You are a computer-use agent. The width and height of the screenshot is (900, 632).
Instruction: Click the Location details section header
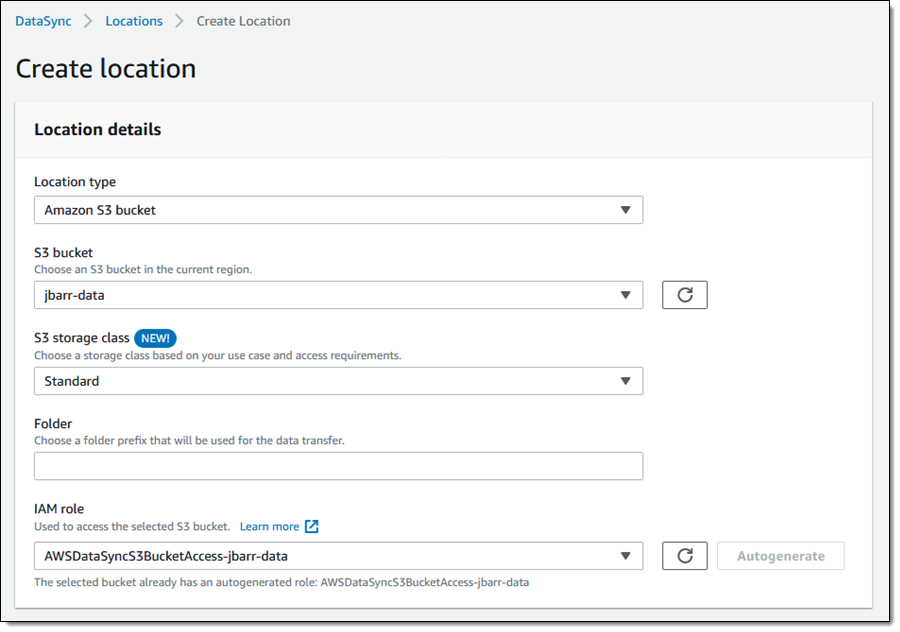[98, 129]
